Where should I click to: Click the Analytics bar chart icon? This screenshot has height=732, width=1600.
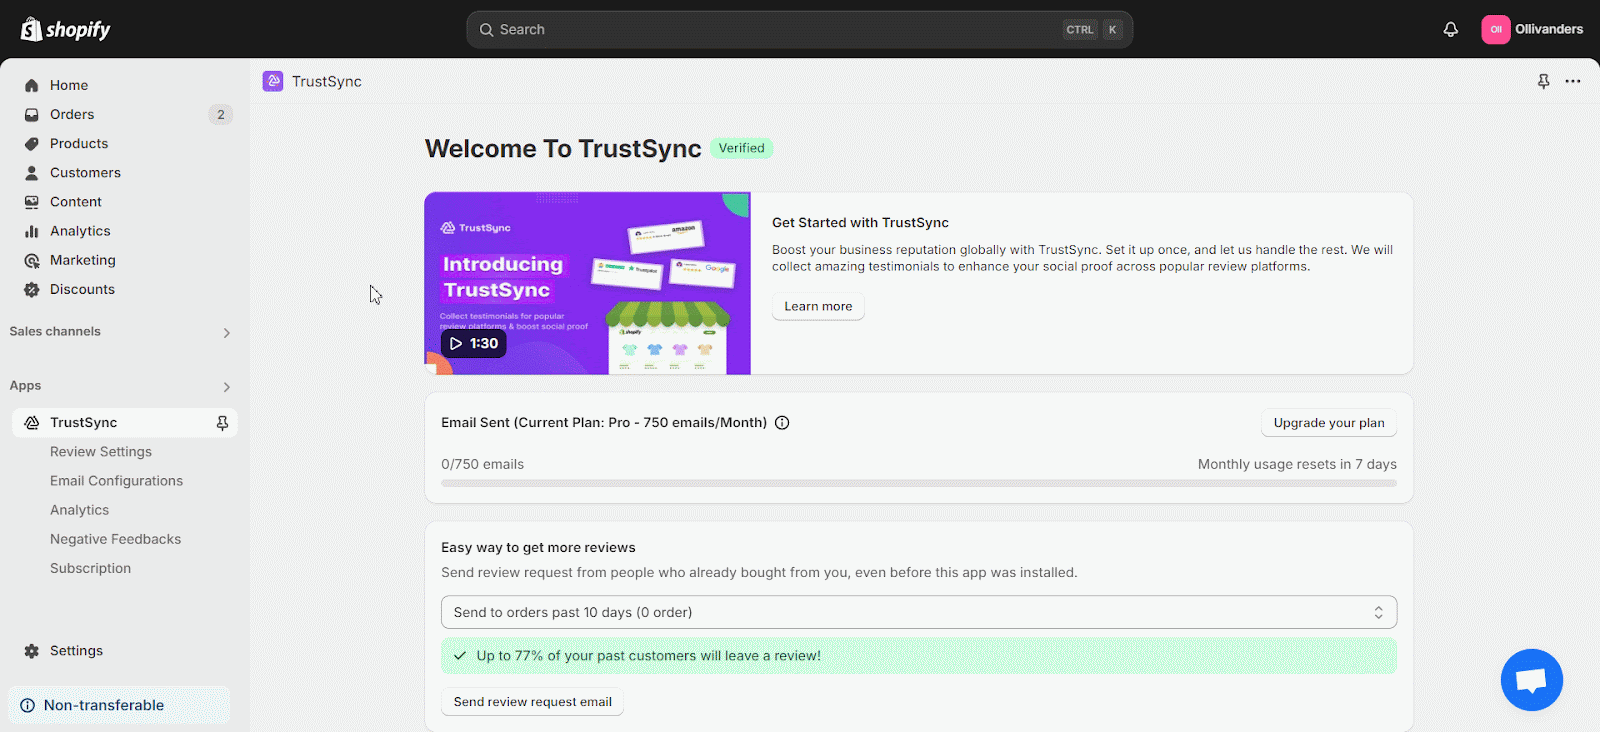32,230
